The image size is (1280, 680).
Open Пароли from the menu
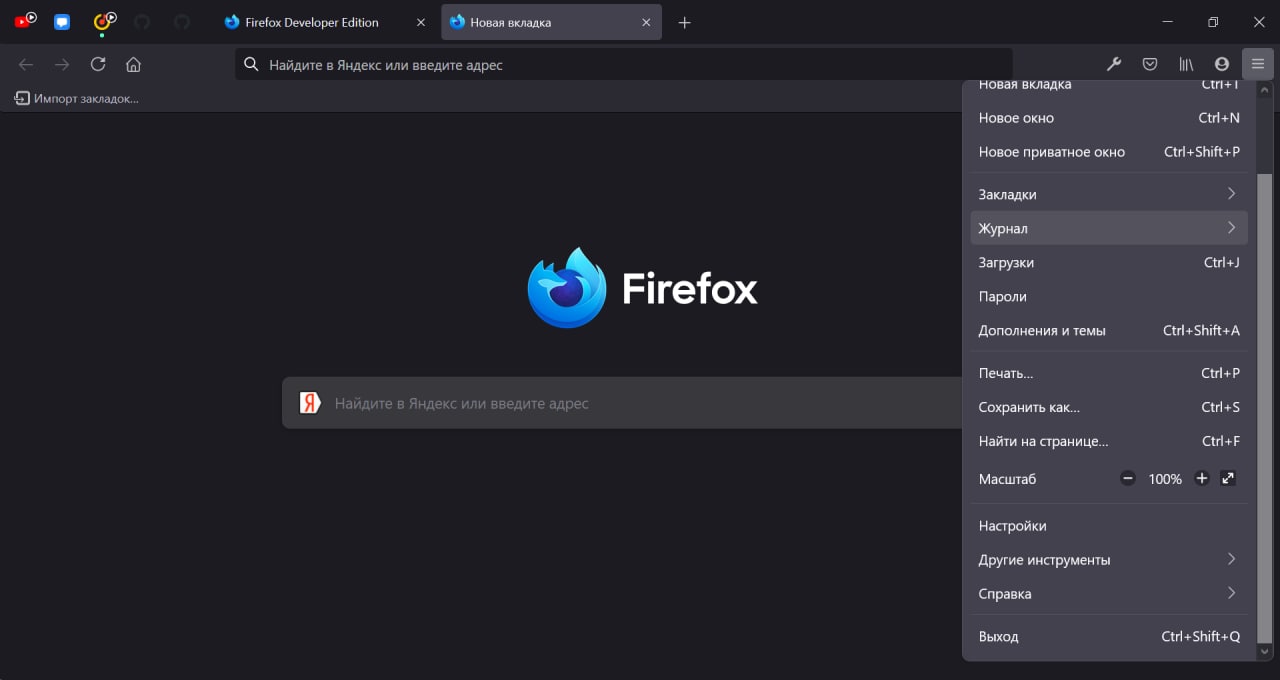(1109, 296)
